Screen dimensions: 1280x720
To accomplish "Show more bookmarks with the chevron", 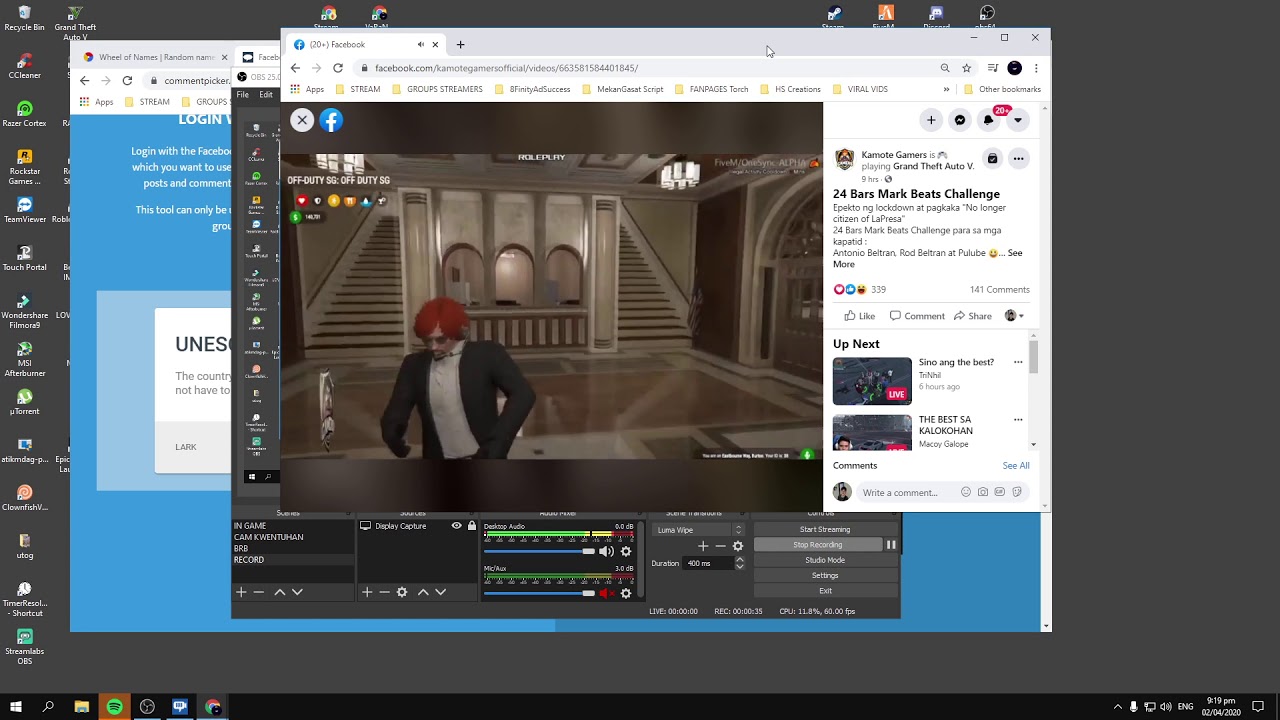I will (x=946, y=89).
